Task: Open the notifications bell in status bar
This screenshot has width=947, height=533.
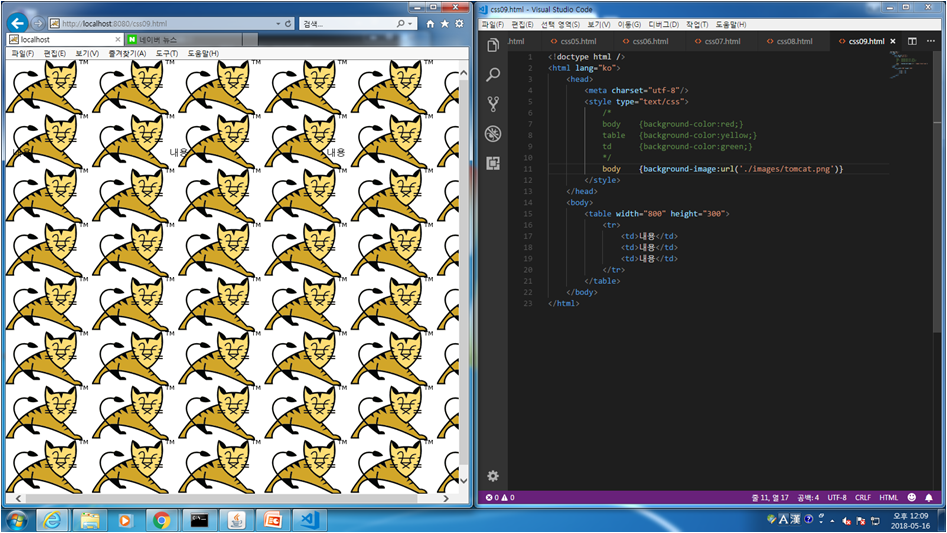Action: point(929,497)
